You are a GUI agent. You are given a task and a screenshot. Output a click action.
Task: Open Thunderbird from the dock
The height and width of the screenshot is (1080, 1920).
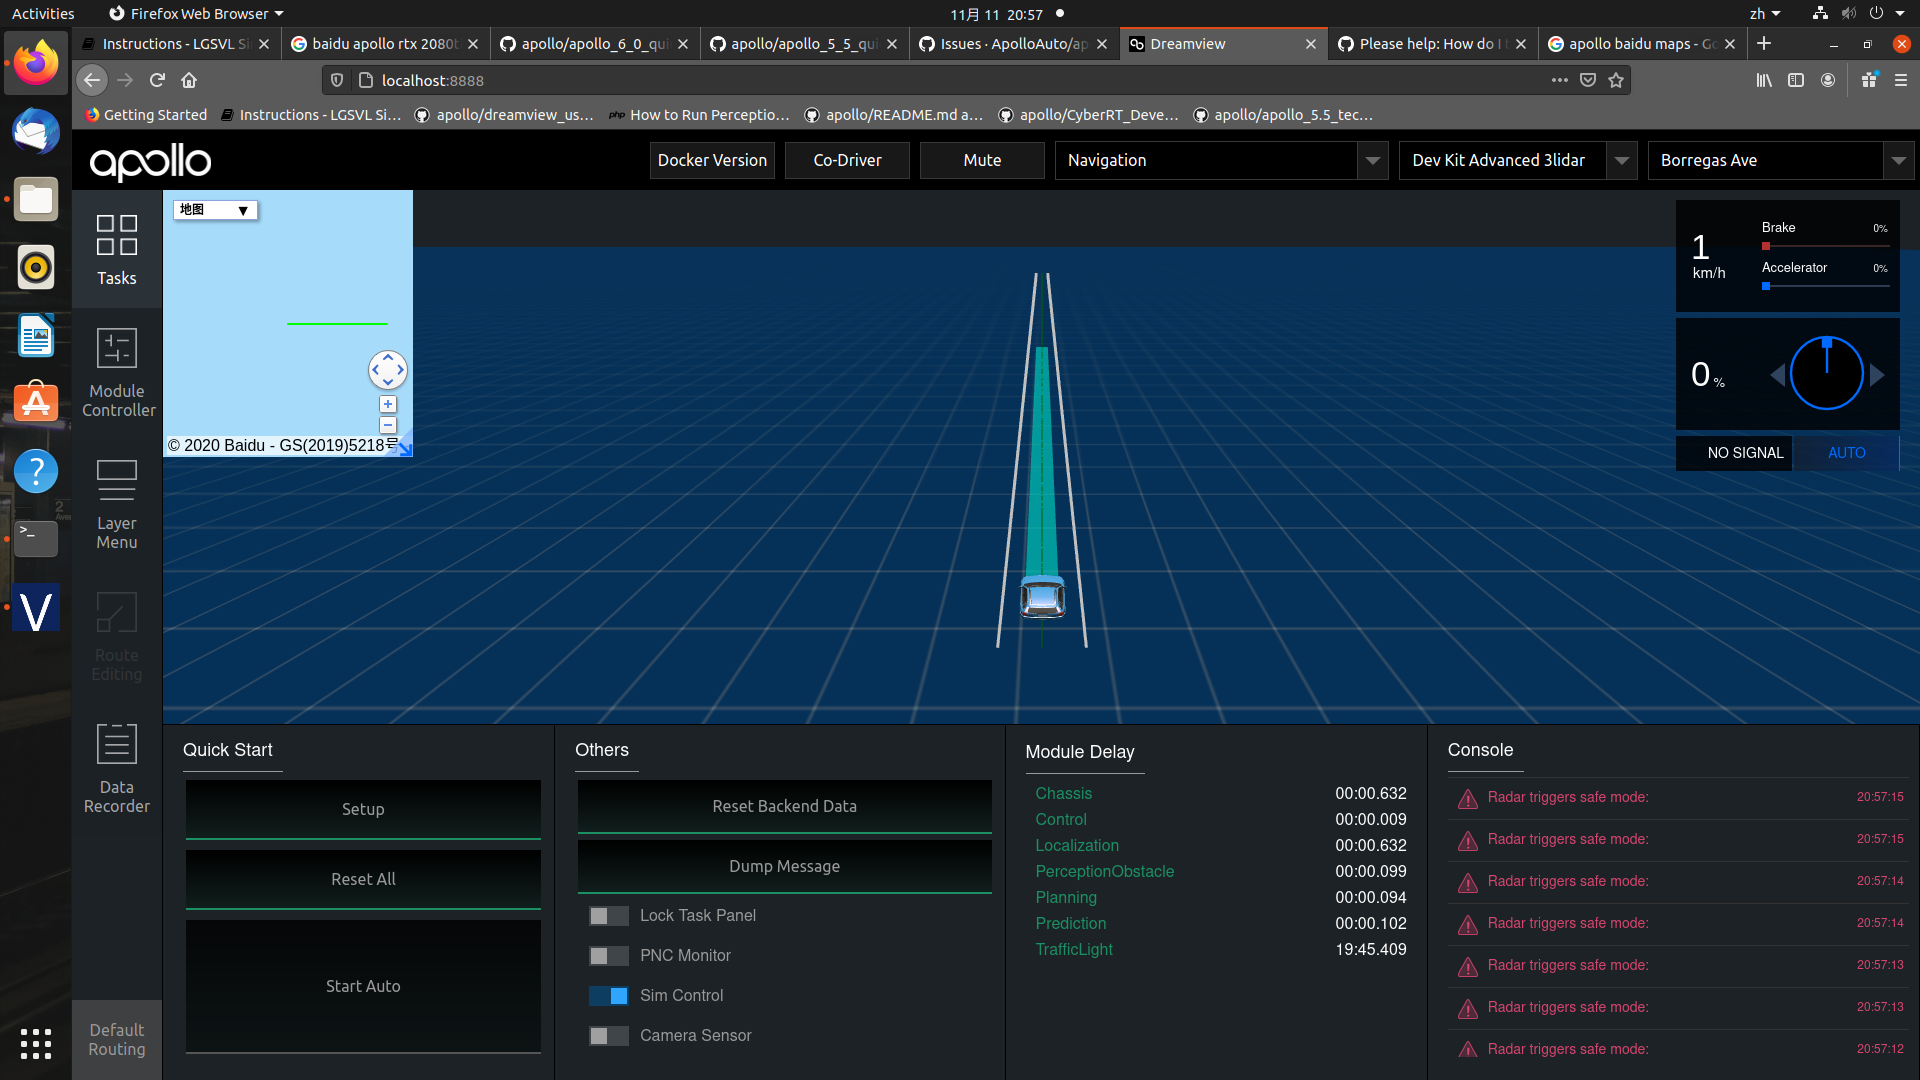36,131
